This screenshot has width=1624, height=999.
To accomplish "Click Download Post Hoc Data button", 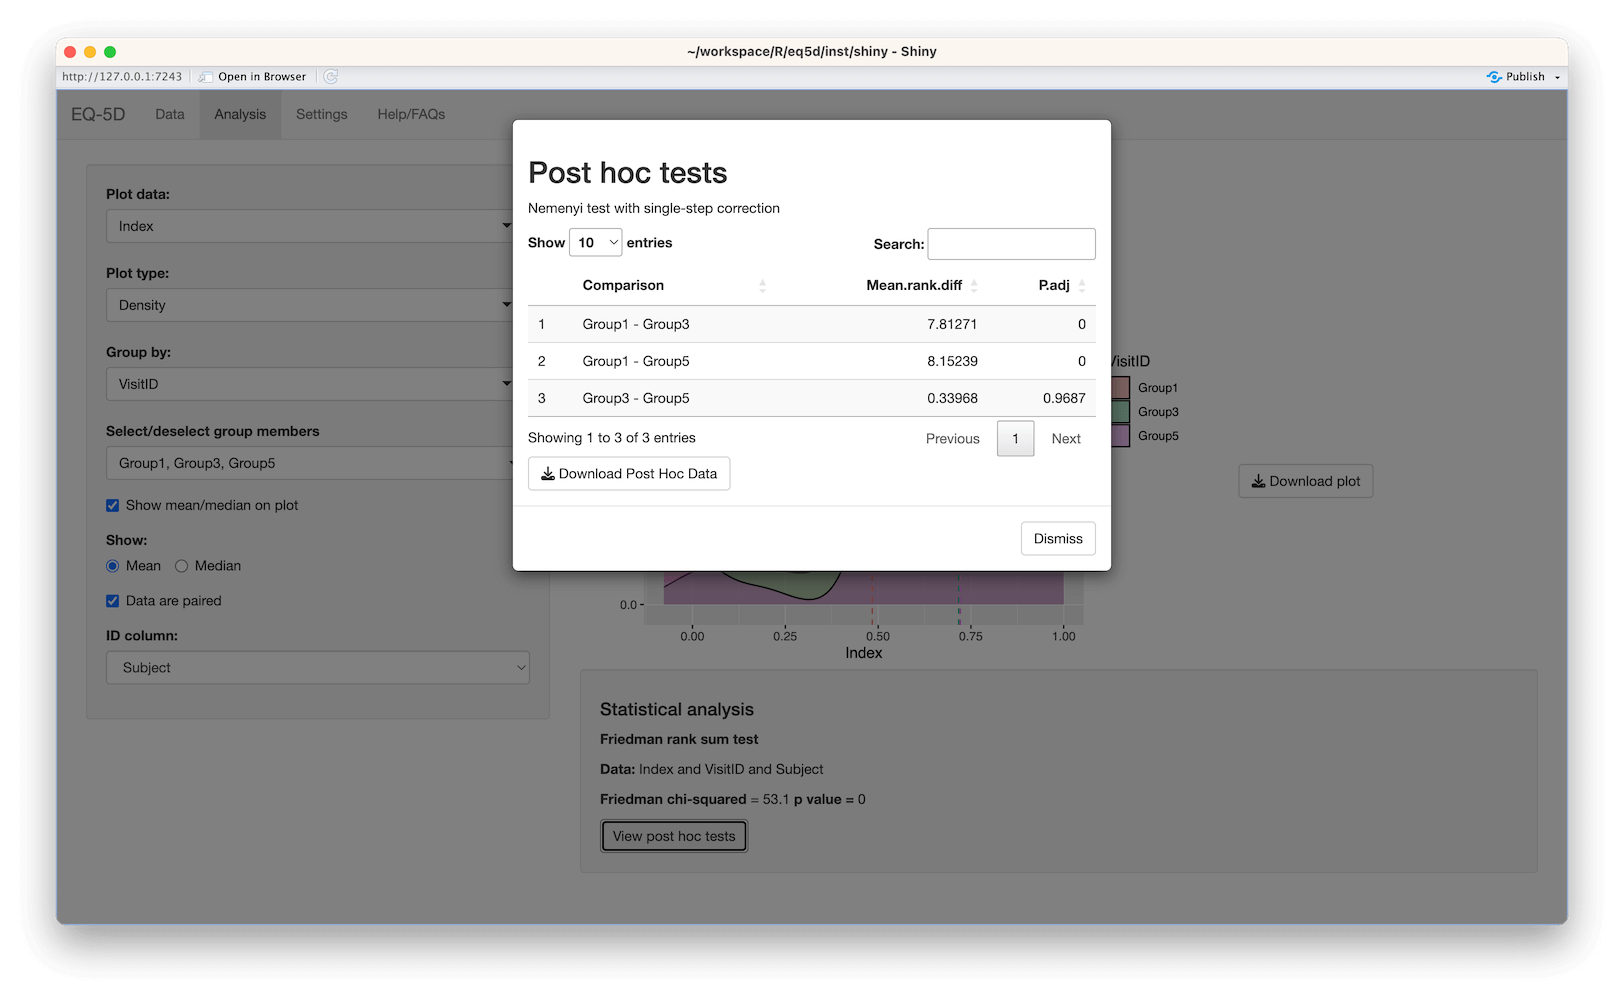I will [x=629, y=474].
